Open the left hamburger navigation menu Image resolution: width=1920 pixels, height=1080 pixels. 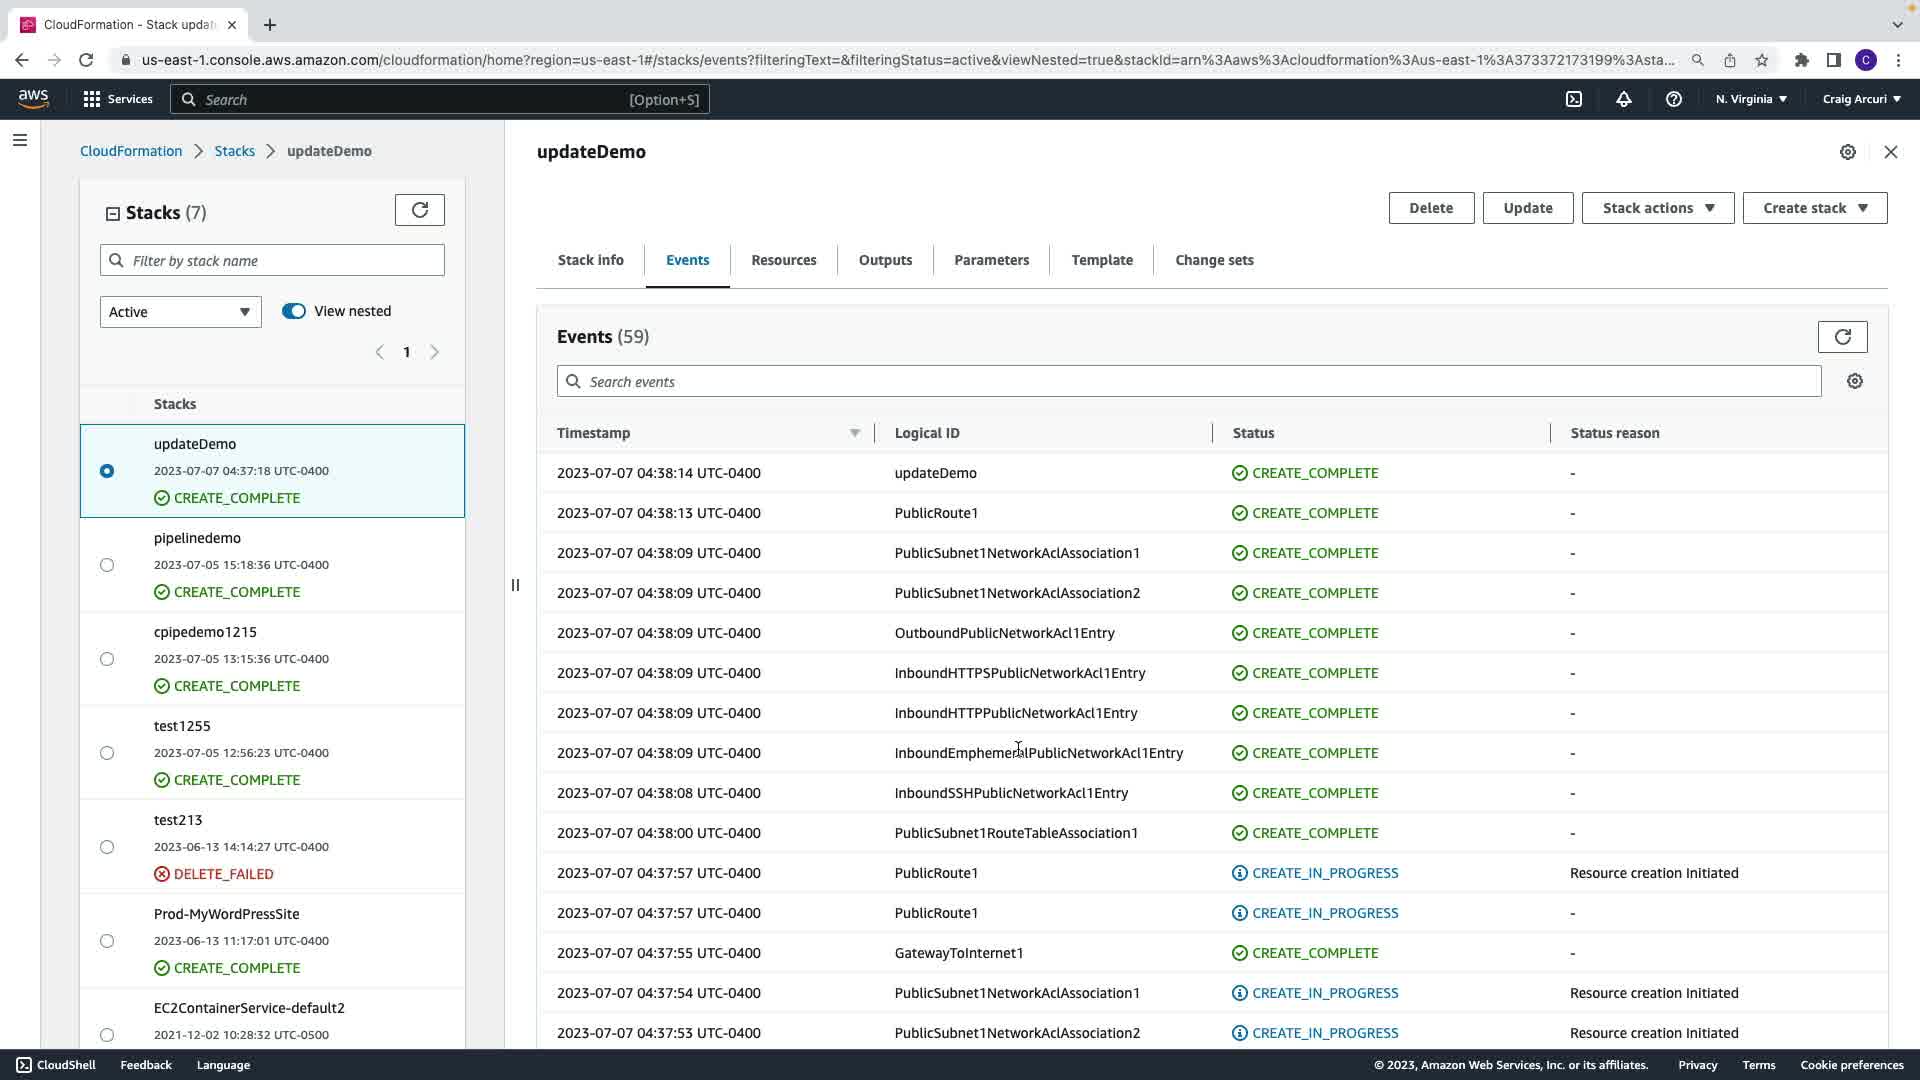[x=20, y=140]
